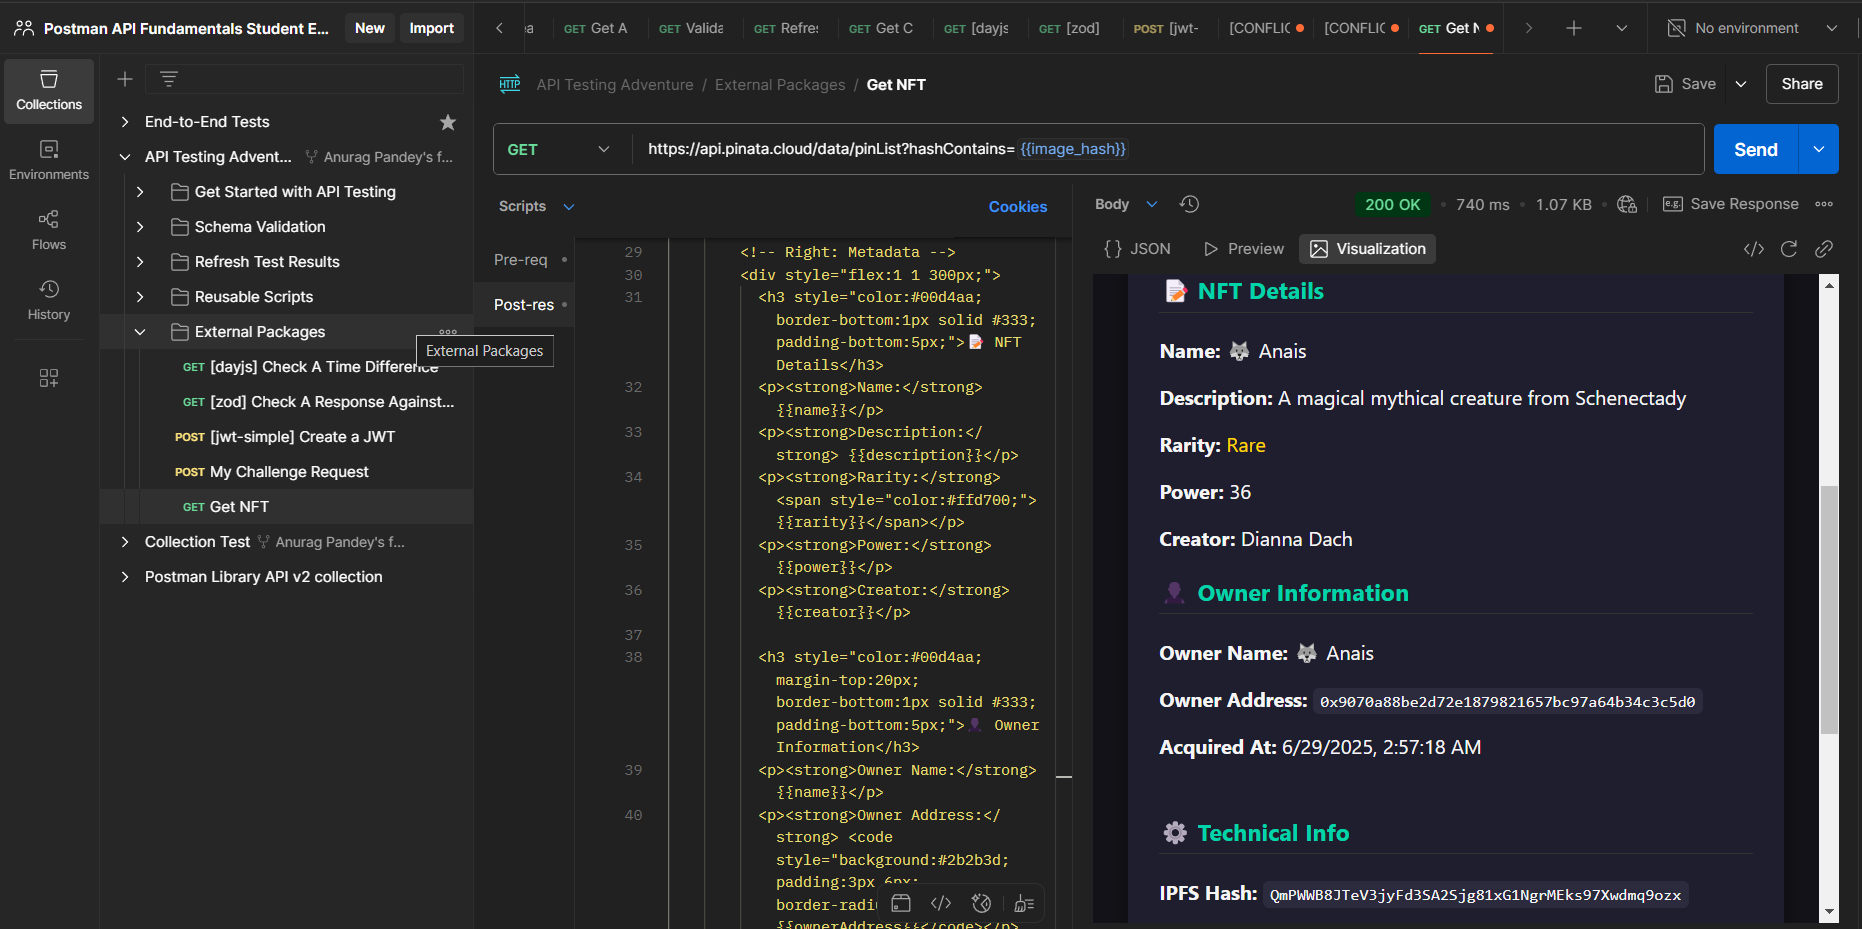Click the response panel vertical scrollbar

(1829, 610)
